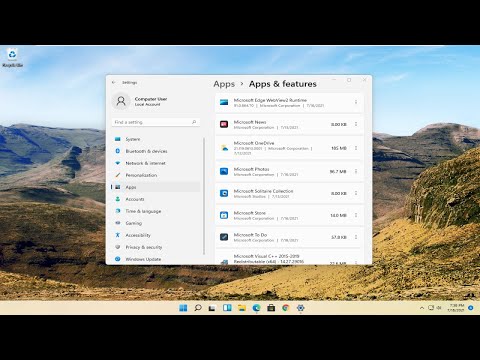The width and height of the screenshot is (480, 360).
Task: Open Time & language settings
Action: [156, 211]
